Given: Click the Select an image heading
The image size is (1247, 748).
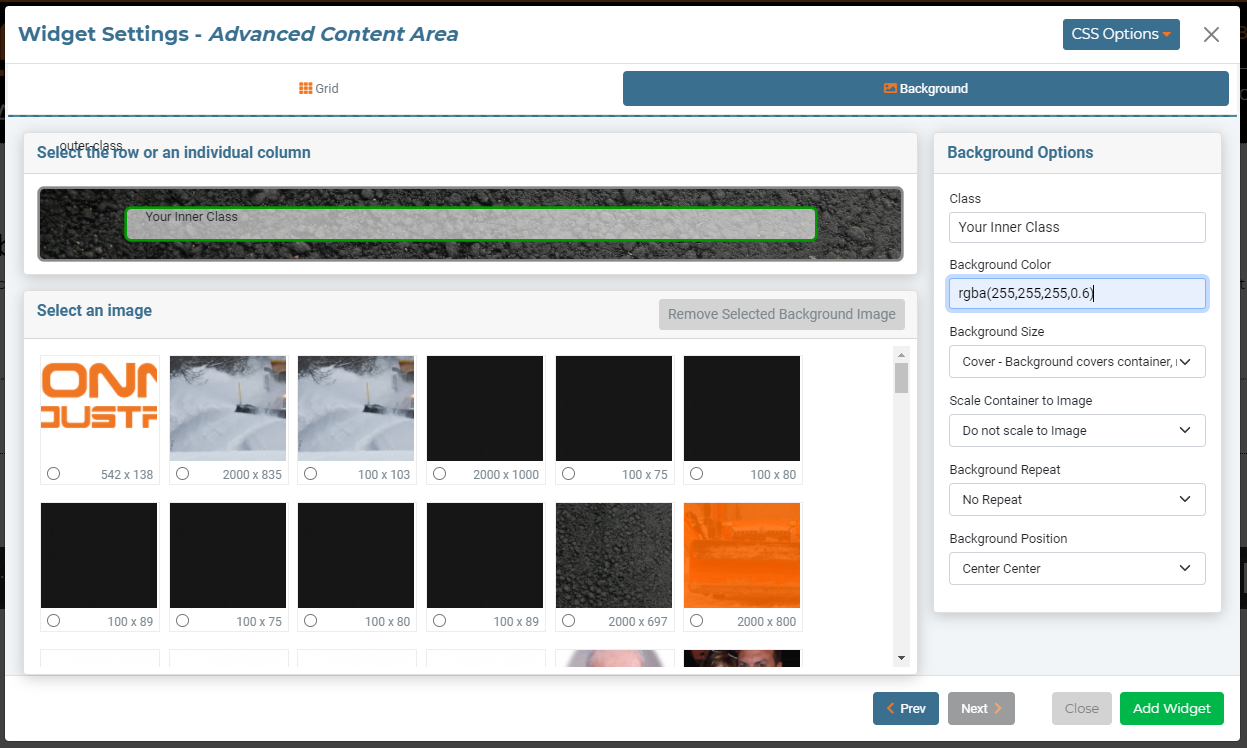Looking at the screenshot, I should click(94, 310).
